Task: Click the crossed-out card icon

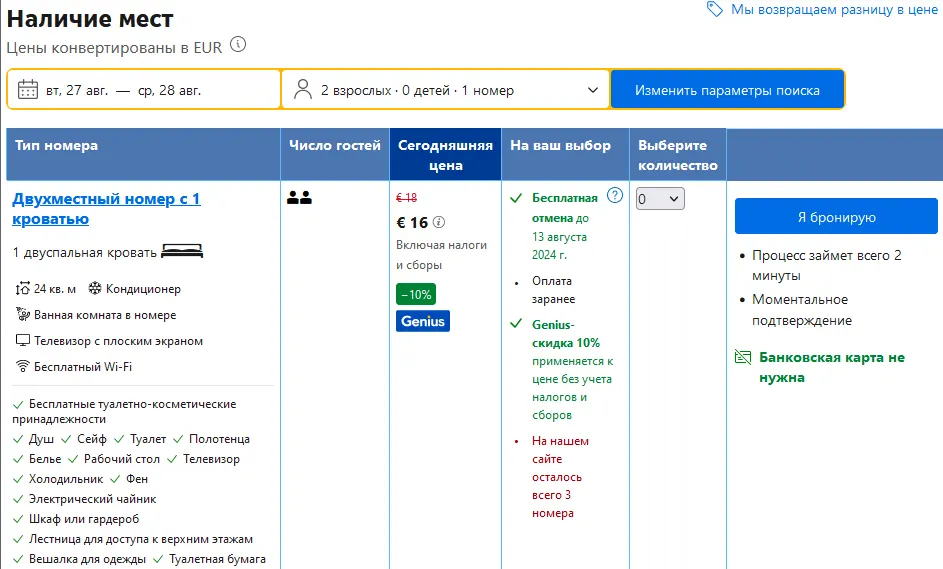Action: (x=742, y=357)
